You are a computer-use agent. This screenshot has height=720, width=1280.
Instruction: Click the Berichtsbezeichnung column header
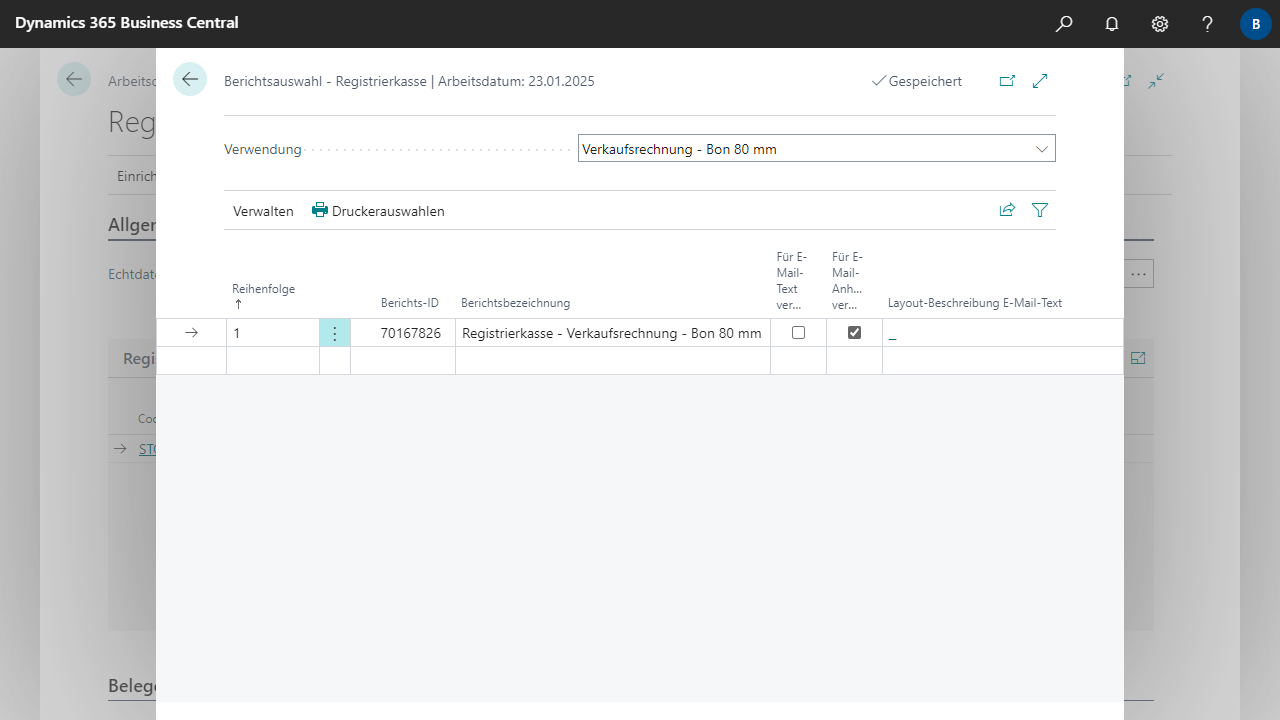515,303
